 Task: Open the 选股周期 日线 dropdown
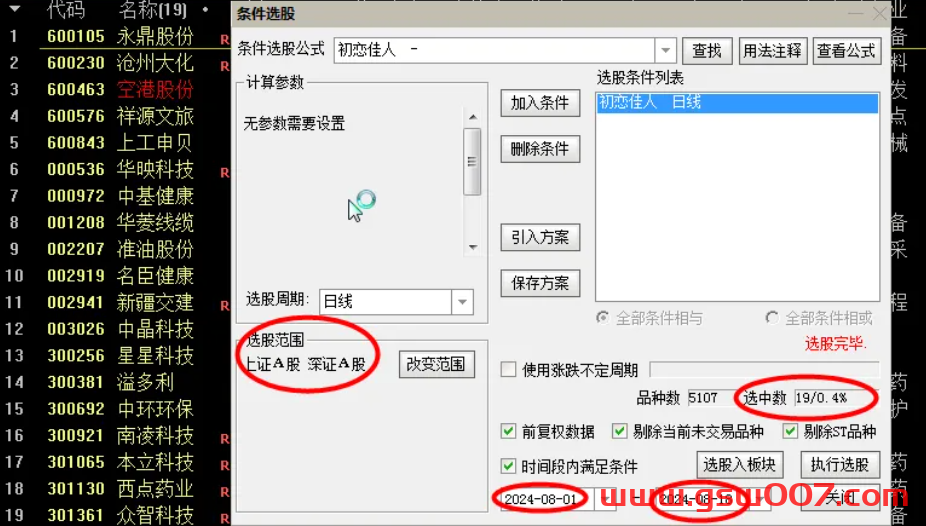tap(462, 302)
